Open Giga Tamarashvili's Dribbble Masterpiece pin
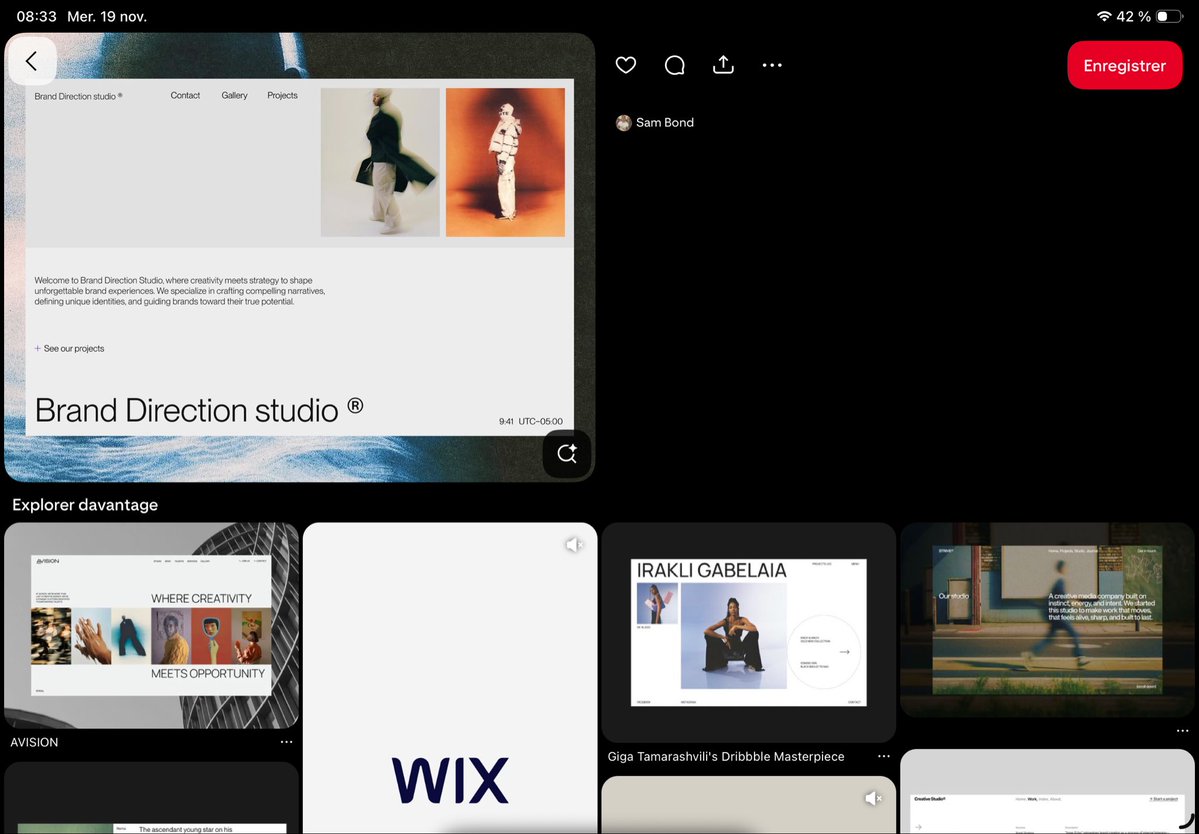Viewport: 1199px width, 834px height. pyautogui.click(x=748, y=630)
